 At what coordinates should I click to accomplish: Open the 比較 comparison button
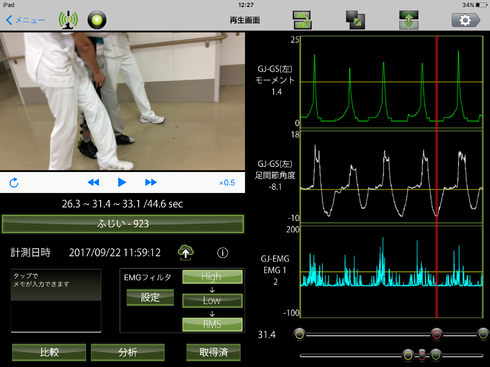click(x=49, y=352)
